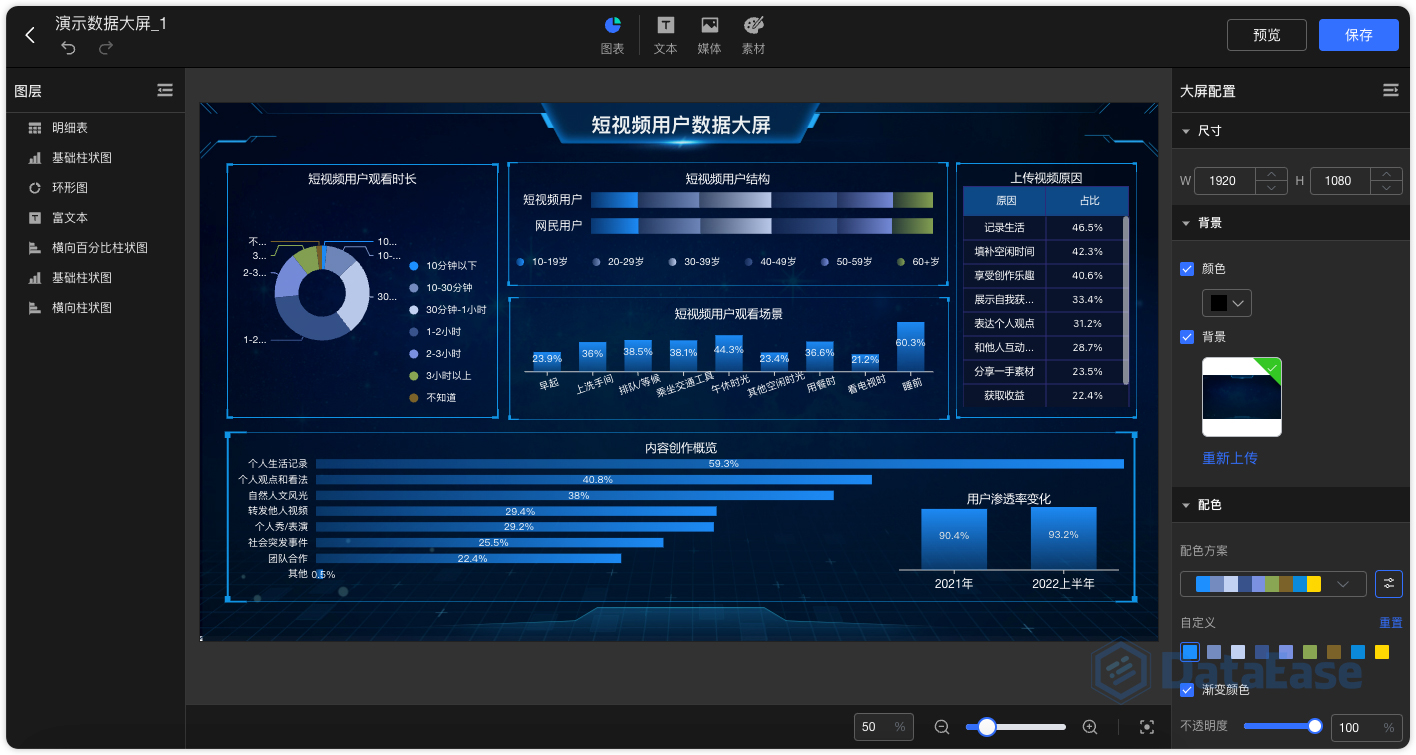Image resolution: width=1416 pixels, height=755 pixels.
Task: Go back using the left arrow
Action: (x=30, y=35)
